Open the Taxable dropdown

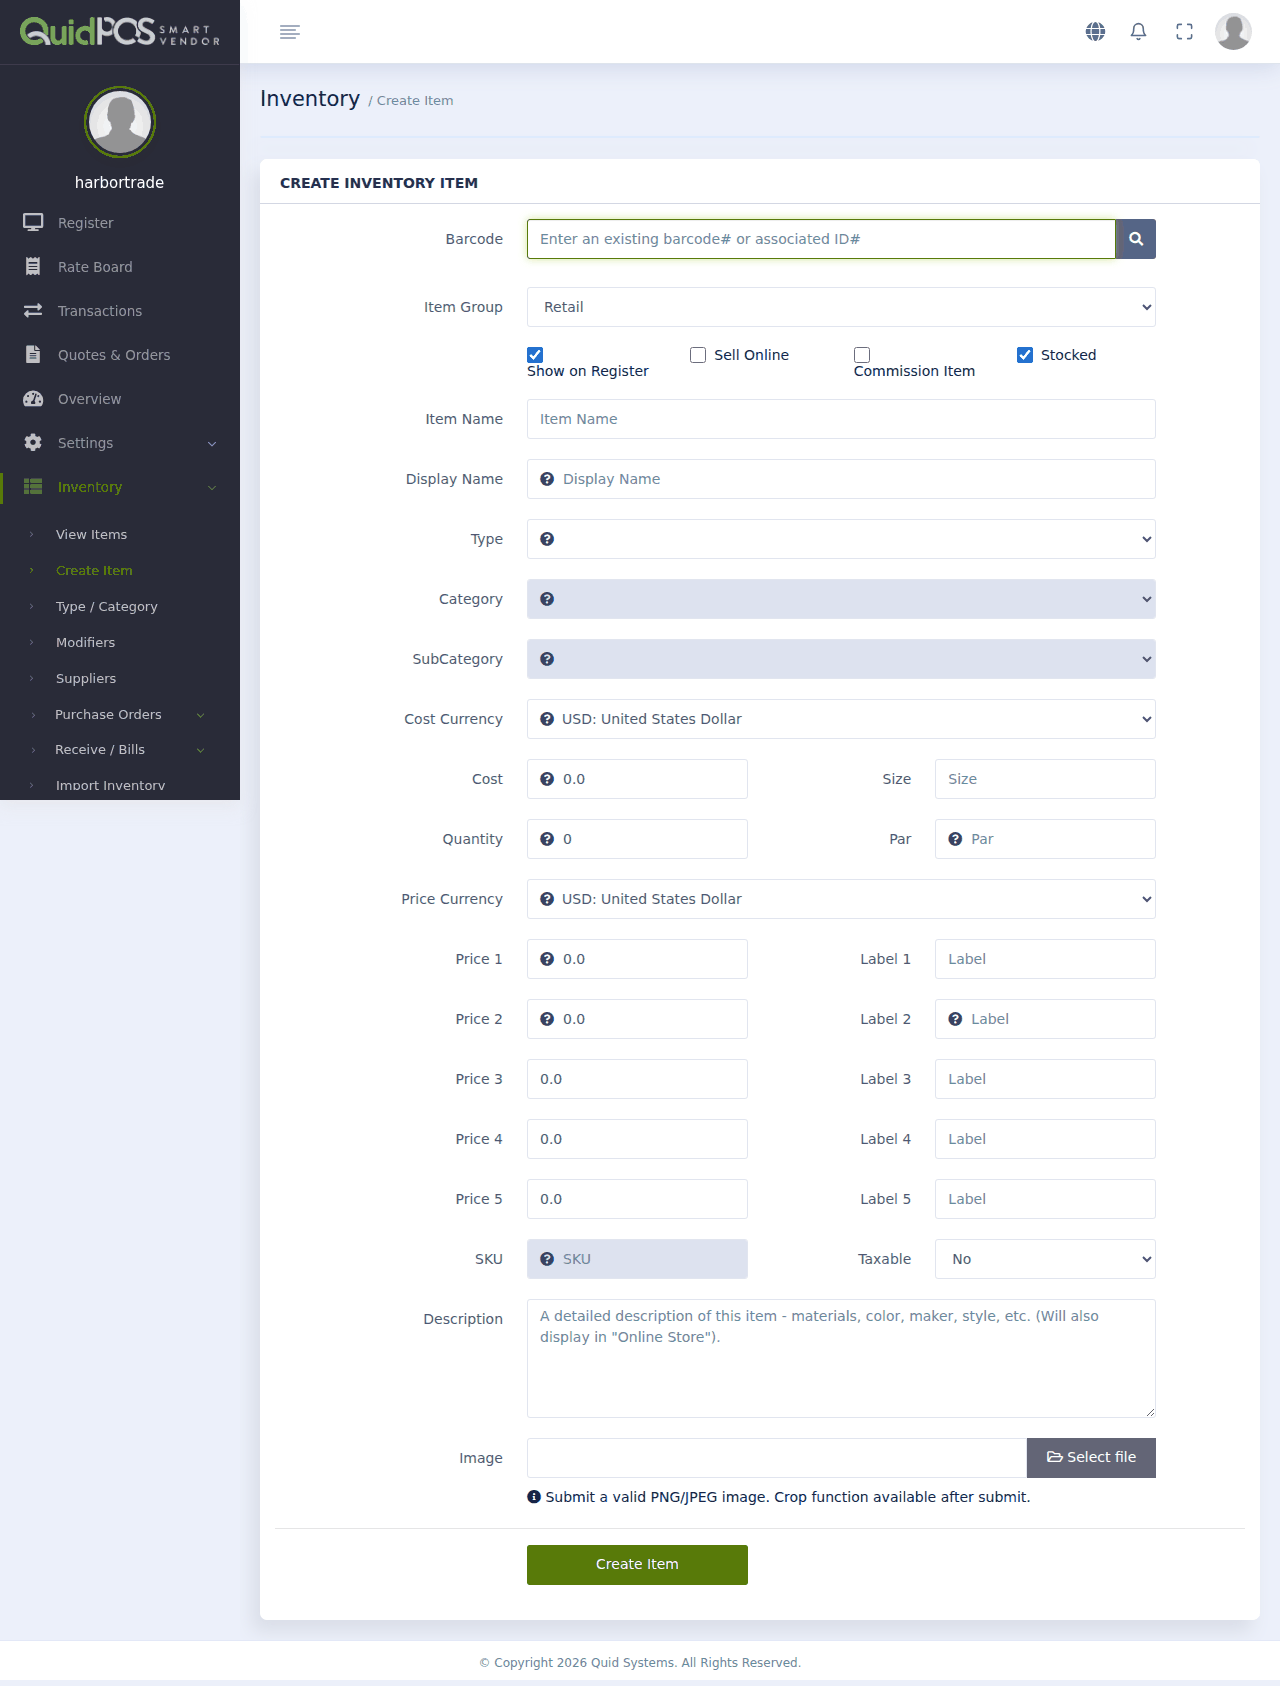click(1045, 1259)
